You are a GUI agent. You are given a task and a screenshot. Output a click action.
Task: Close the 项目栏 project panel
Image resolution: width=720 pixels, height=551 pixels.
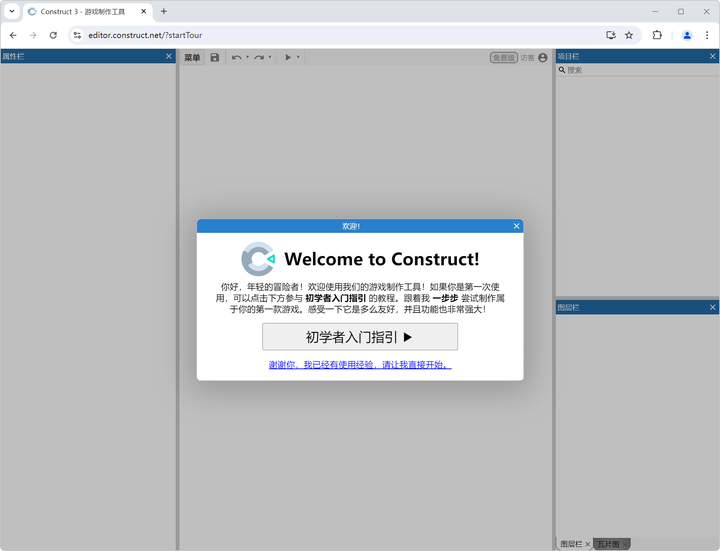click(713, 56)
